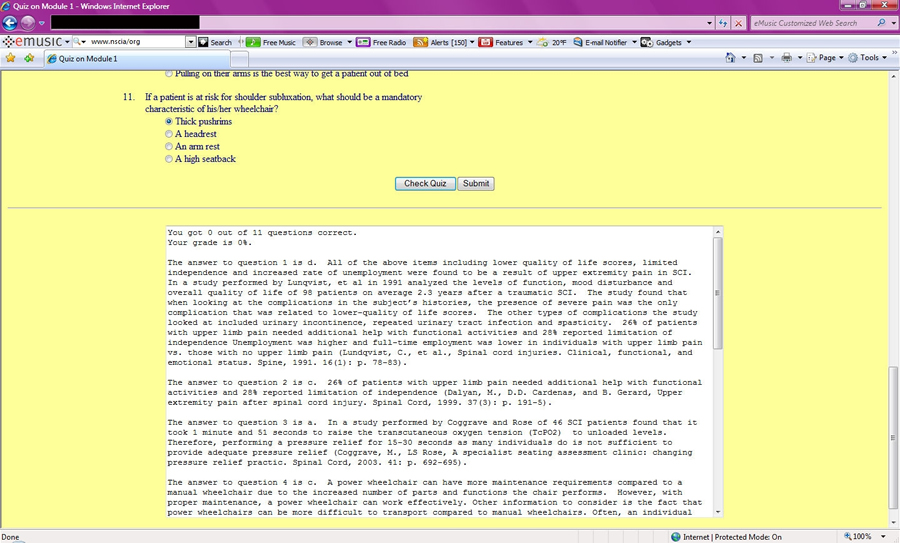
Task: Click the emusic toolbar www.nscia/org search field
Action: [137, 42]
